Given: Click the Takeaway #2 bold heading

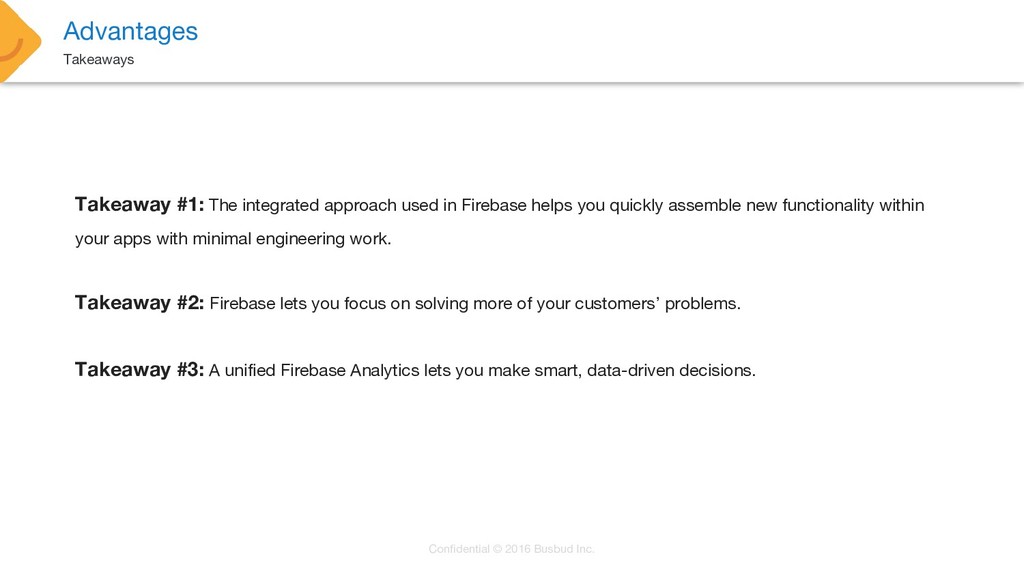Looking at the screenshot, I should click(x=139, y=303).
